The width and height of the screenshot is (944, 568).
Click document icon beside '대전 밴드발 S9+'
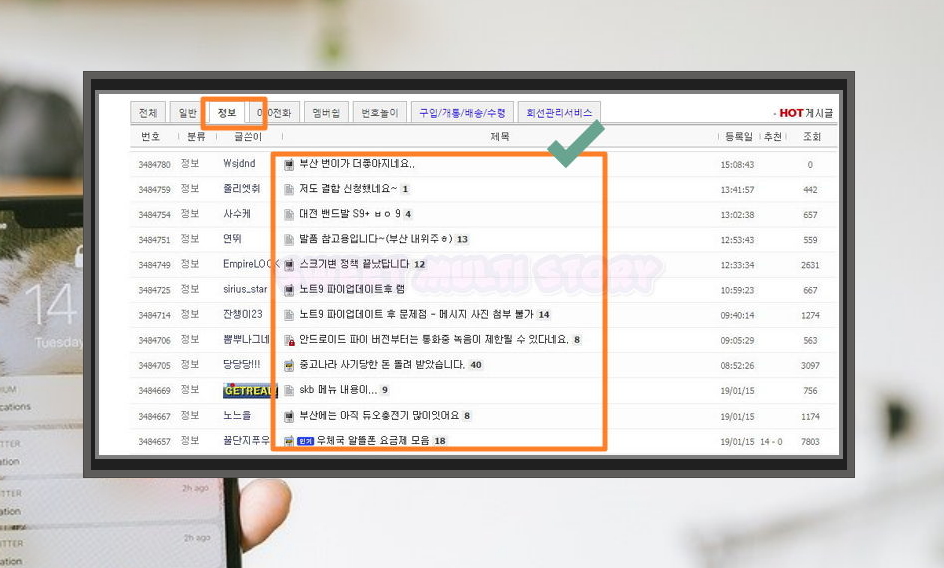click(289, 214)
